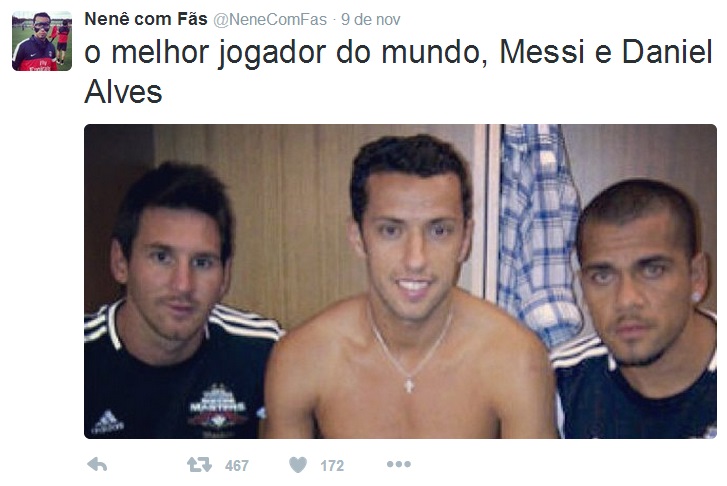Click the Nenê com Fãs display name
This screenshot has height=486, width=727.
(146, 19)
